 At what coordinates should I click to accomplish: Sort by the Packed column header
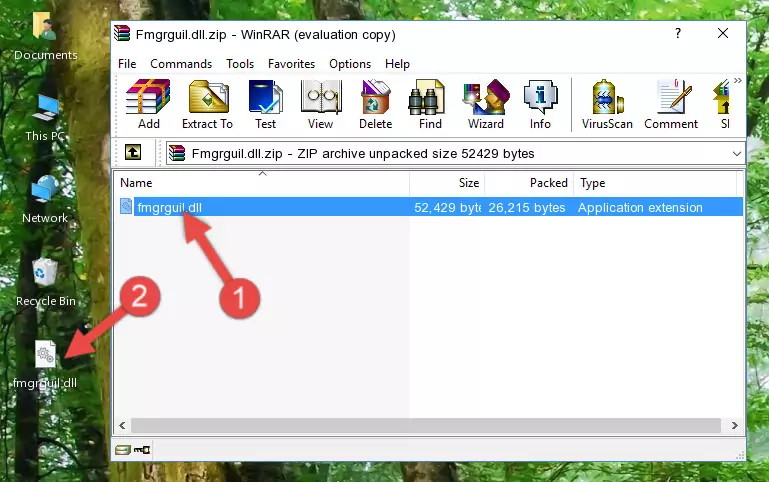click(x=529, y=183)
